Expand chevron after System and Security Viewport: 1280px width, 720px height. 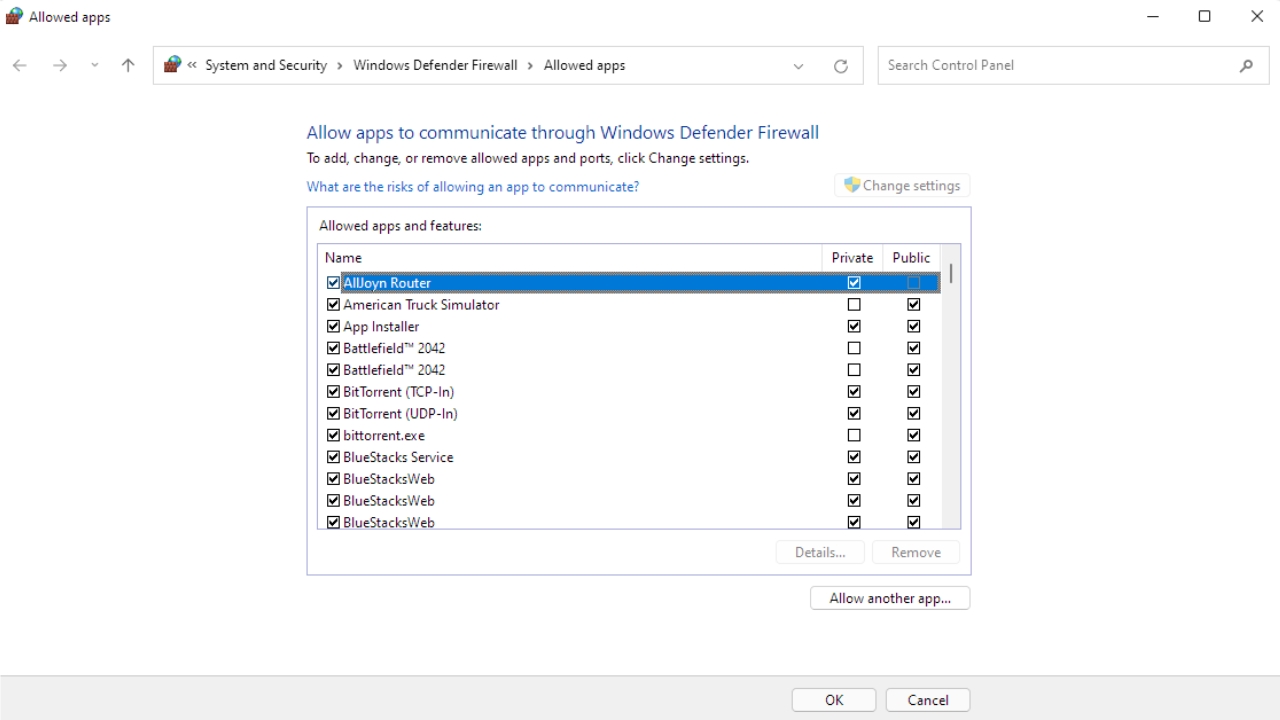(340, 65)
